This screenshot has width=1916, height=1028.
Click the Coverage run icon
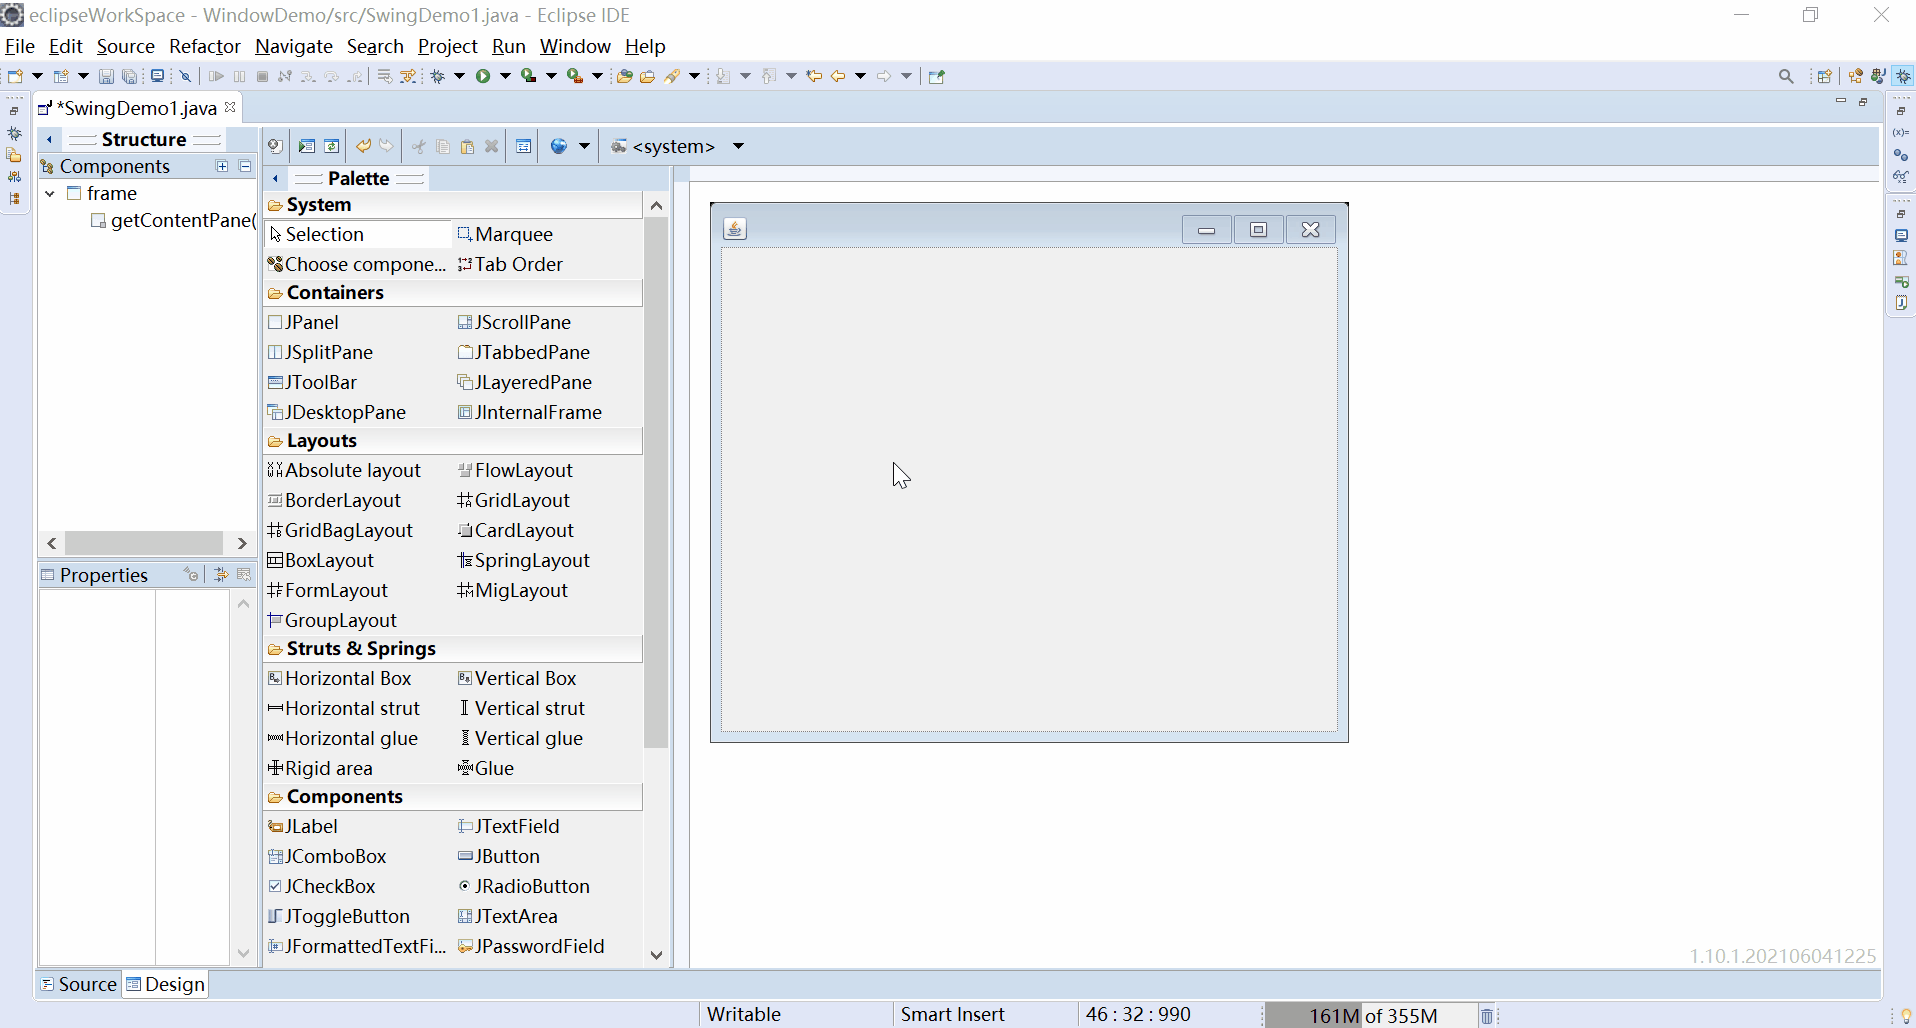[x=529, y=76]
